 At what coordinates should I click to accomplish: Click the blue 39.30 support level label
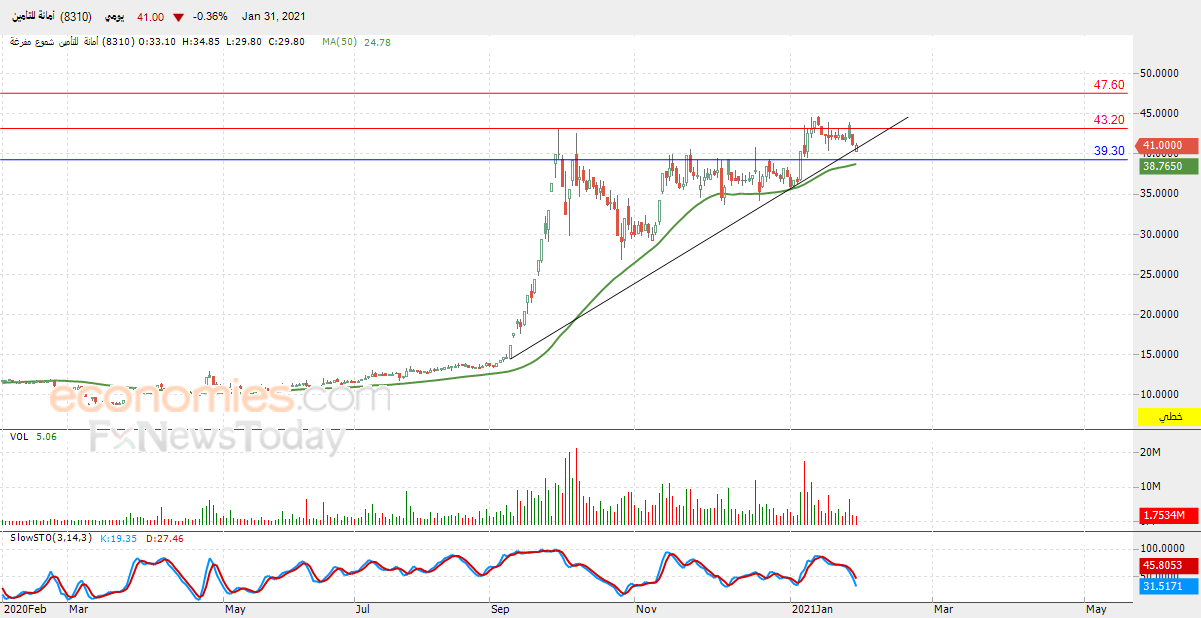(x=1109, y=151)
